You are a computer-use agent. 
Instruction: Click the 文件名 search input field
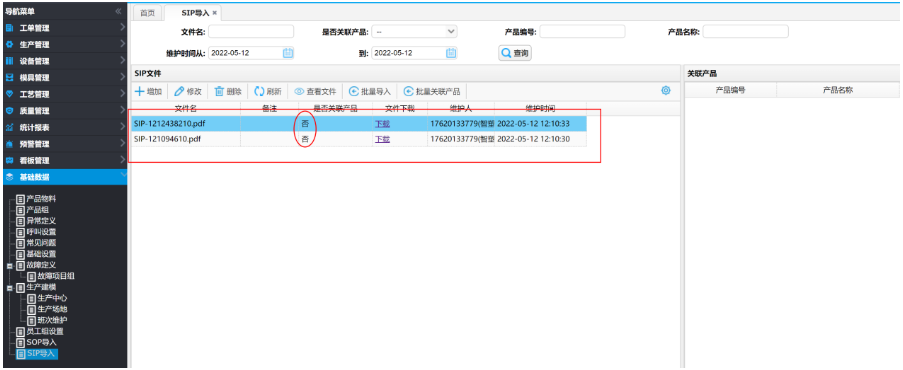pyautogui.click(x=251, y=32)
